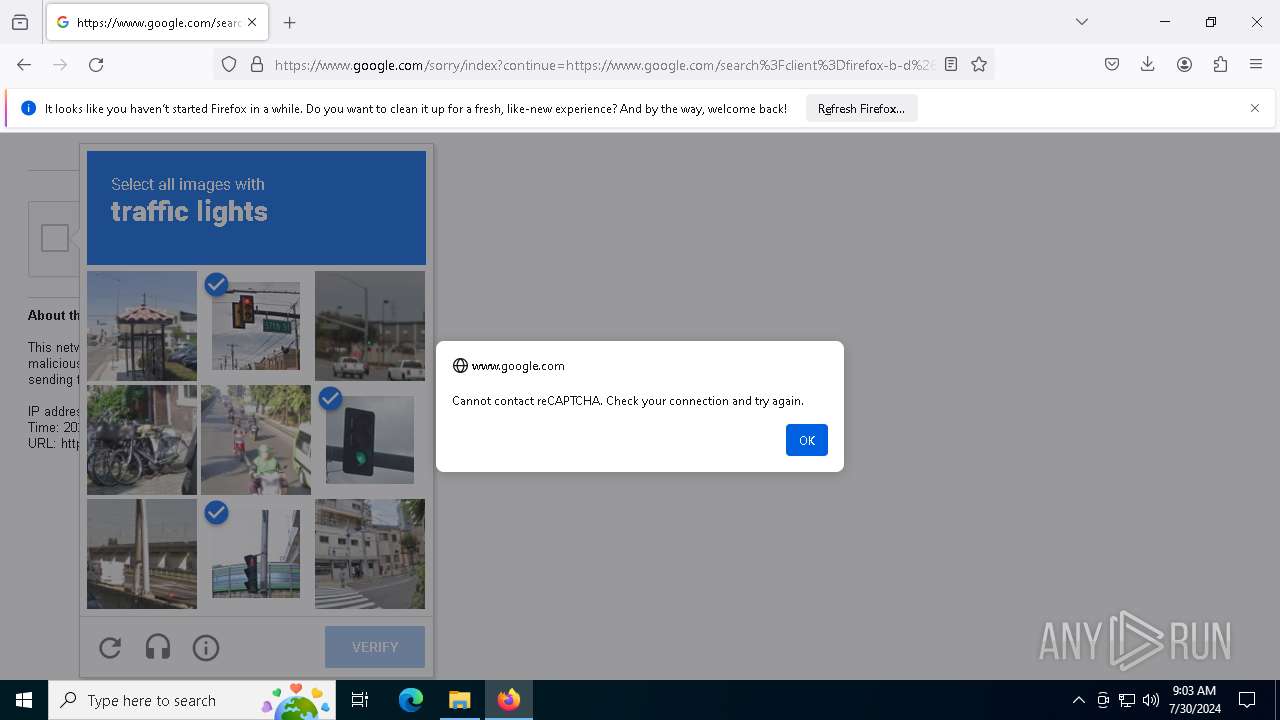
Task: Select pickup trucks street image tile
Action: [x=370, y=326]
